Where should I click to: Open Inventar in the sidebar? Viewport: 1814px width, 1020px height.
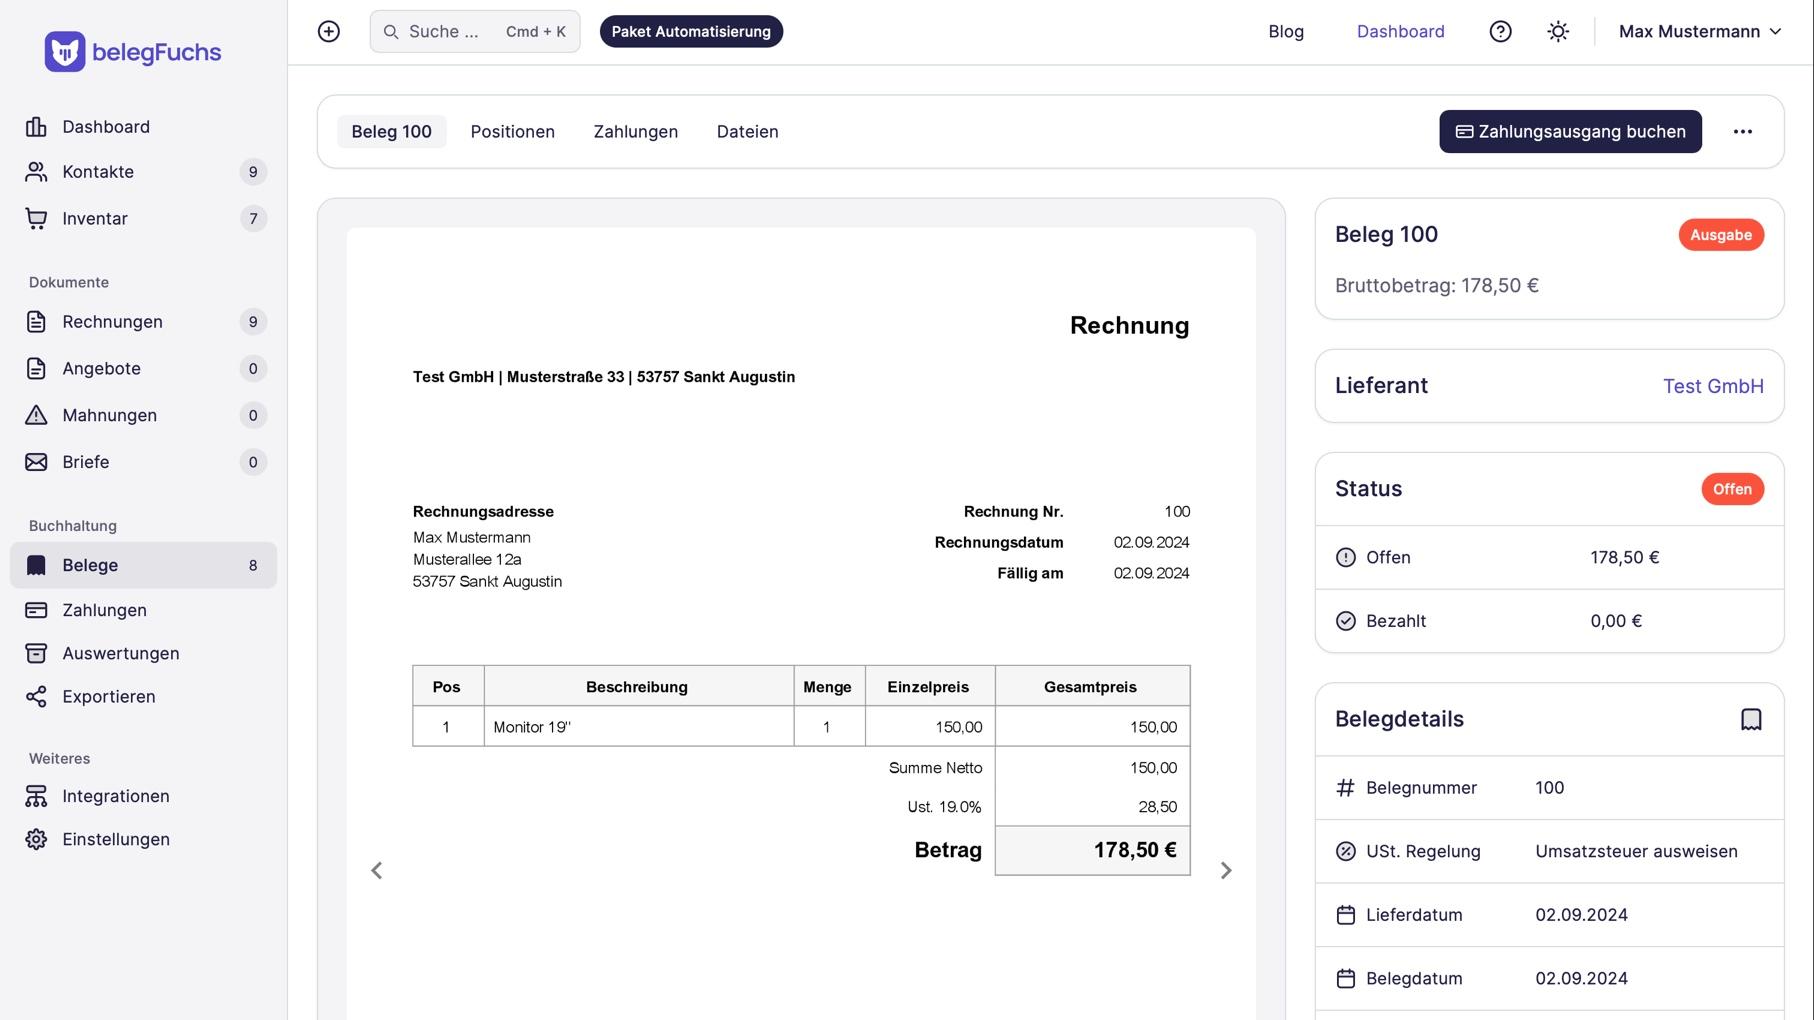[x=143, y=218]
